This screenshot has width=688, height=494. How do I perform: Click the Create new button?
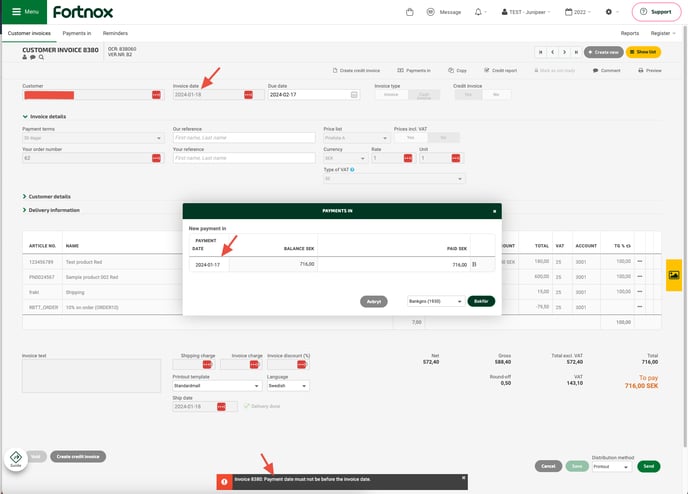(x=603, y=52)
